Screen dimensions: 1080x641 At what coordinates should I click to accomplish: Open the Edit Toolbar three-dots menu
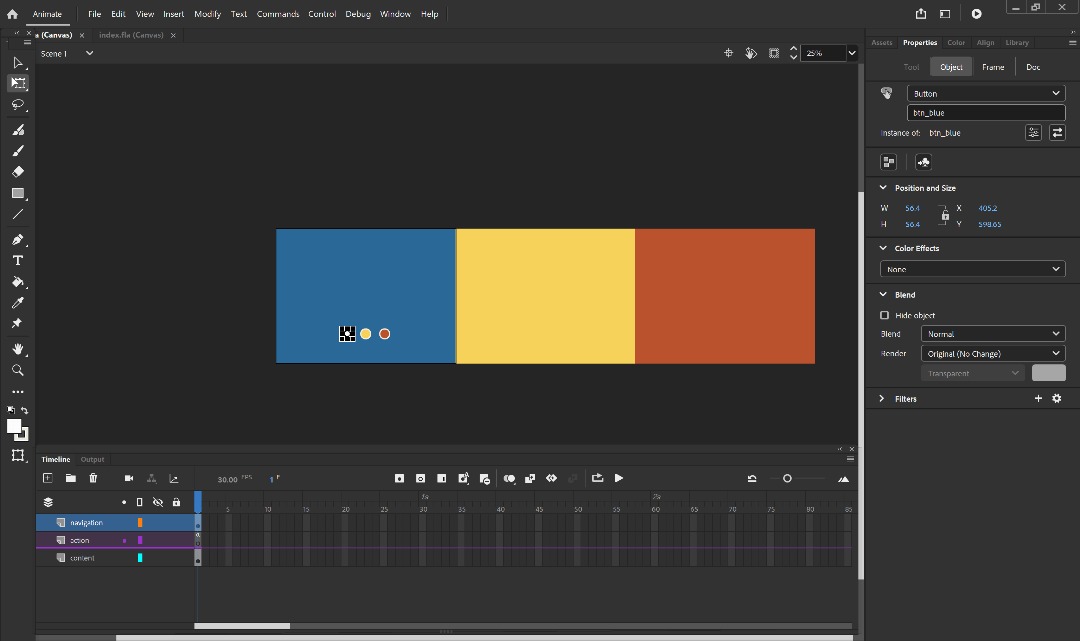coord(18,392)
